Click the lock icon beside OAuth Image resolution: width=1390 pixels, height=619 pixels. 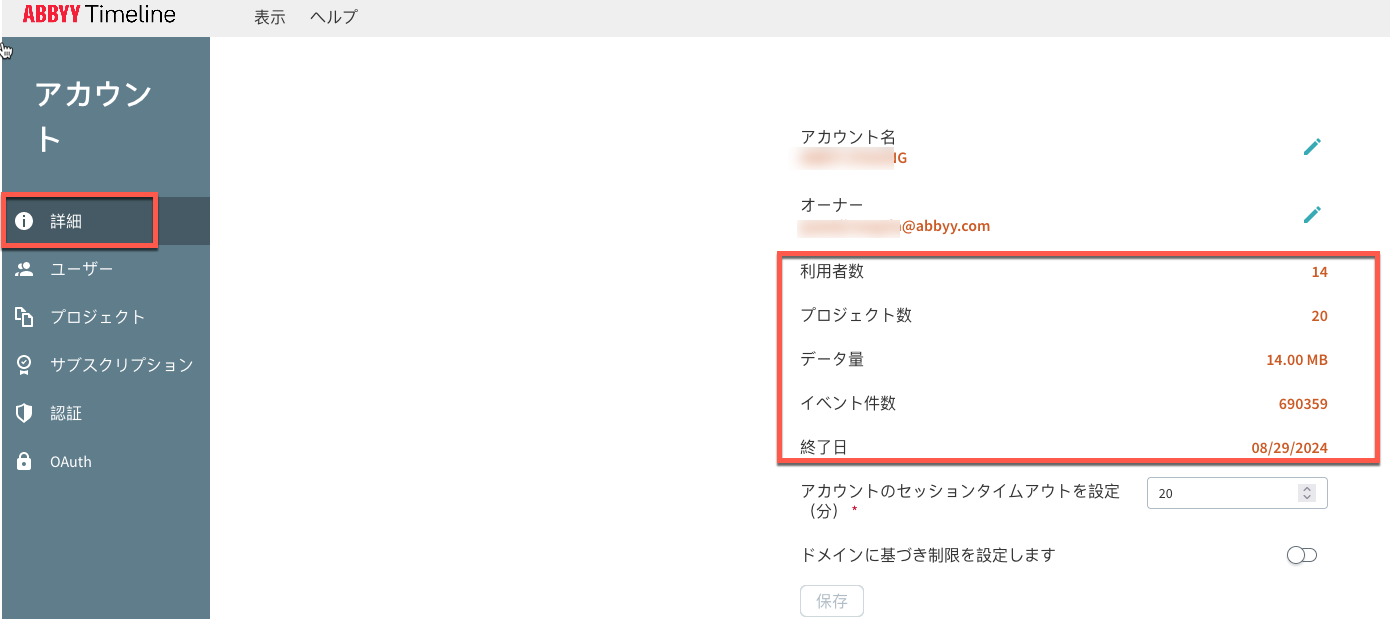pos(25,461)
